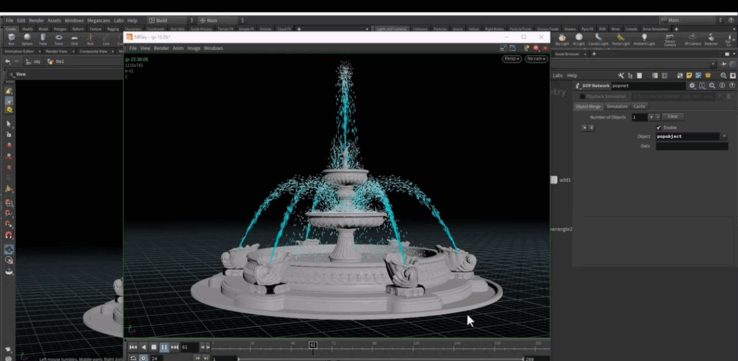Jump to last frame in MPlay
This screenshot has height=361, width=738.
pos(175,347)
